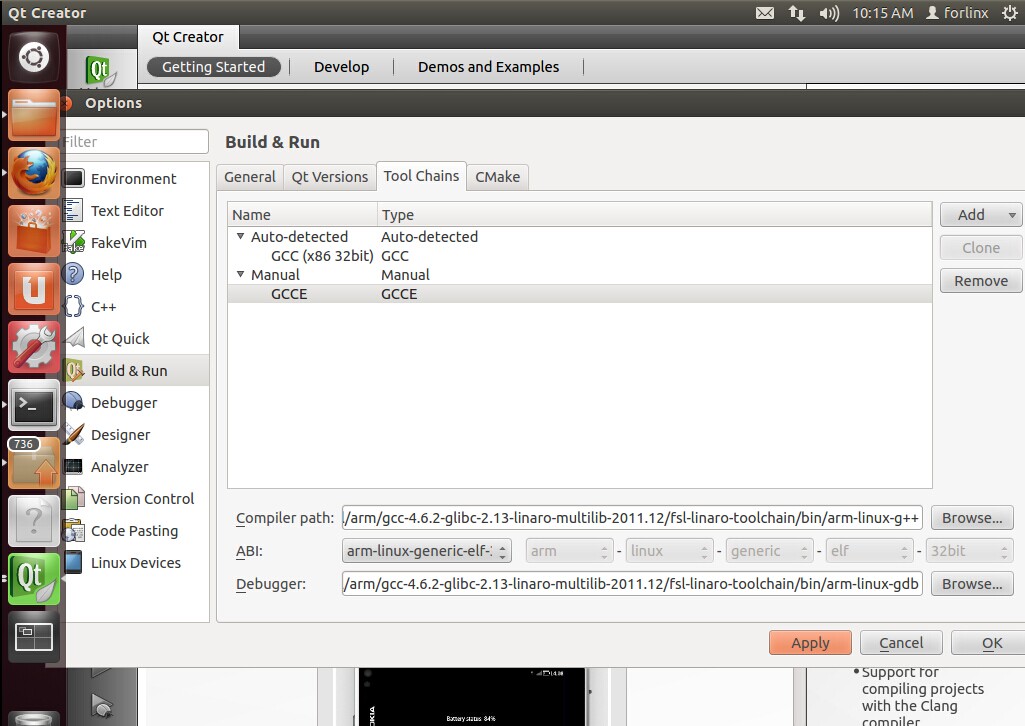This screenshot has height=726, width=1025.
Task: Select the Text Editor category icon
Action: point(74,210)
